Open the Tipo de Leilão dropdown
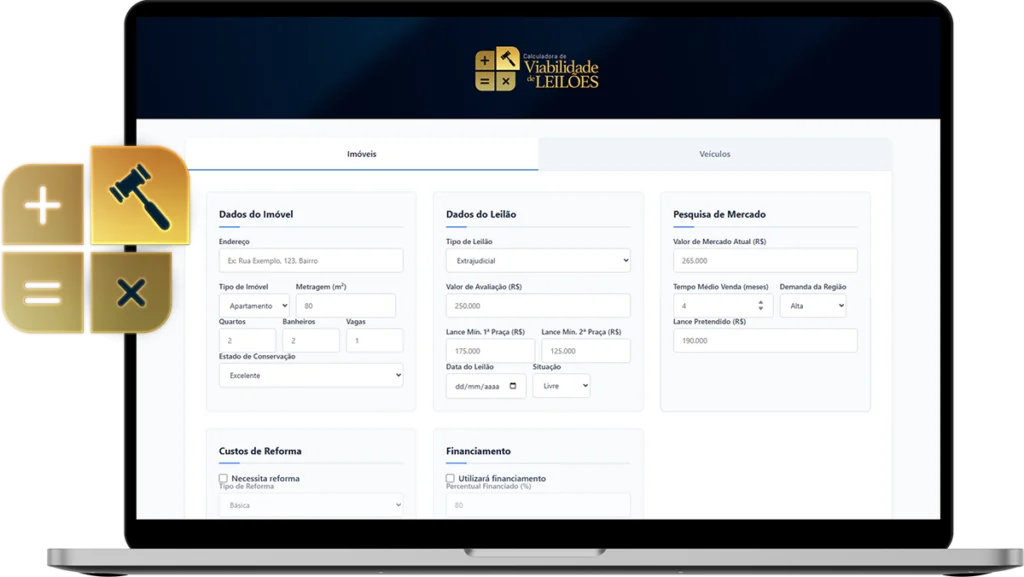This screenshot has height=577, width=1024. tap(538, 261)
